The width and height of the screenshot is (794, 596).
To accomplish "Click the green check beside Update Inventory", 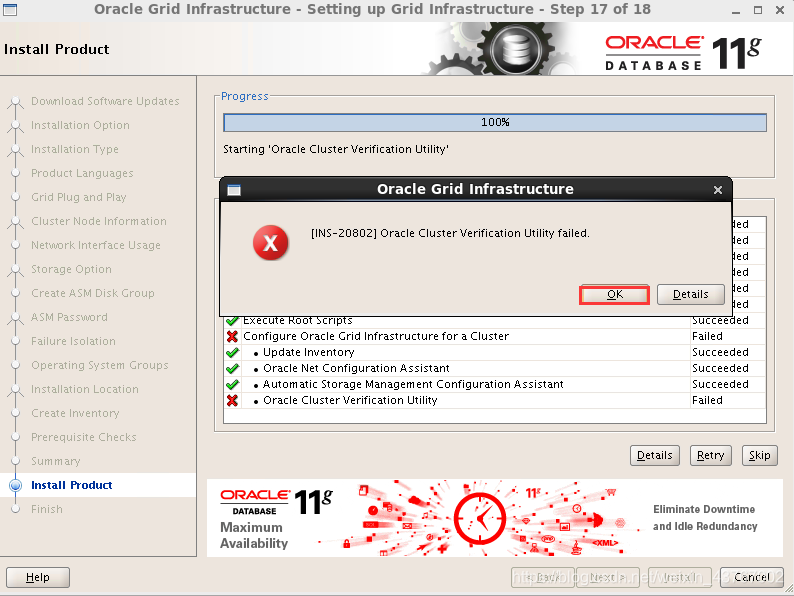I will pos(232,352).
